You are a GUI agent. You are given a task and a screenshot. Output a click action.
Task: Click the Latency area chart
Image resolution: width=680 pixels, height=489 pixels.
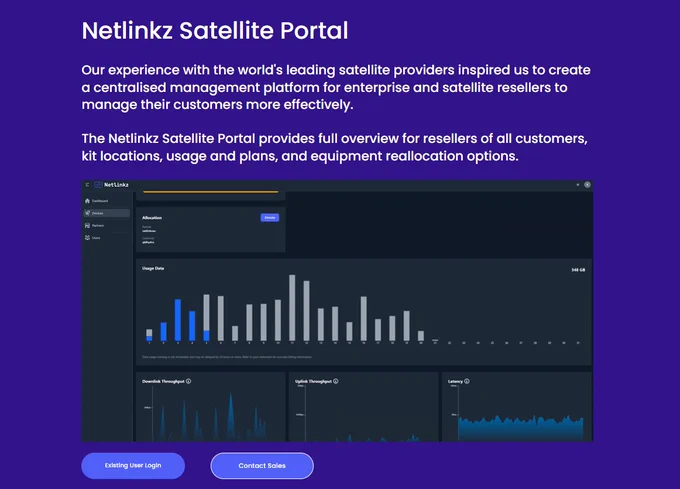(520, 428)
